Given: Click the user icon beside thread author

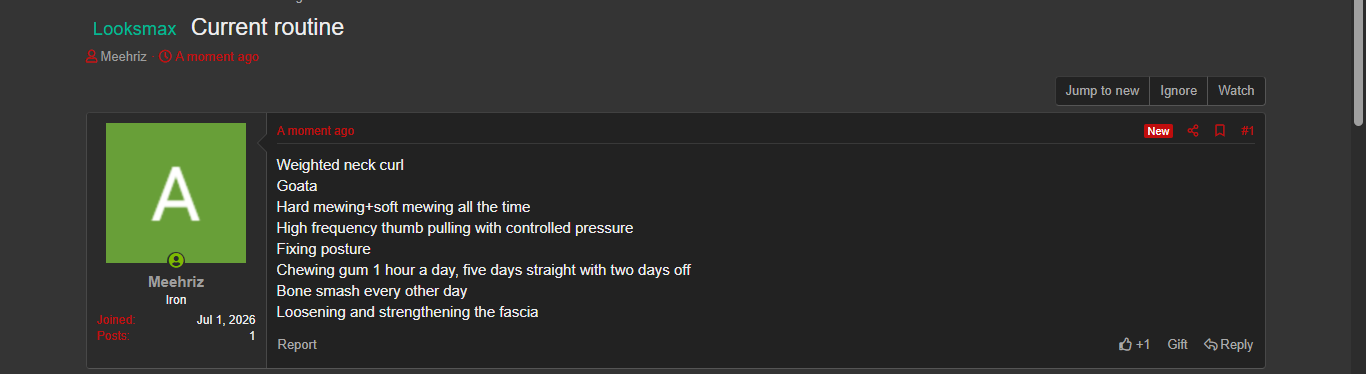Looking at the screenshot, I should [x=92, y=57].
